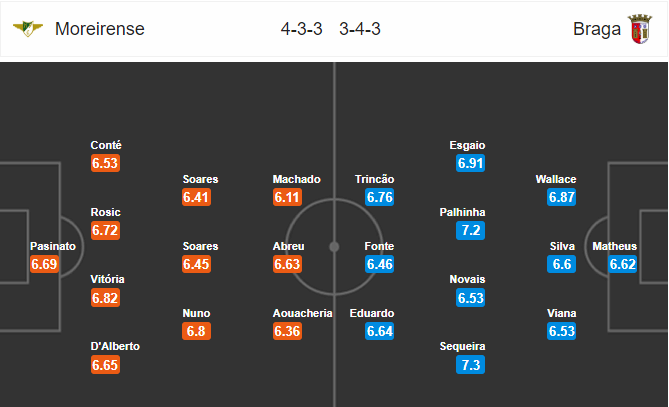
Task: Select Matheus's 6.62 rating badge
Action: (622, 264)
